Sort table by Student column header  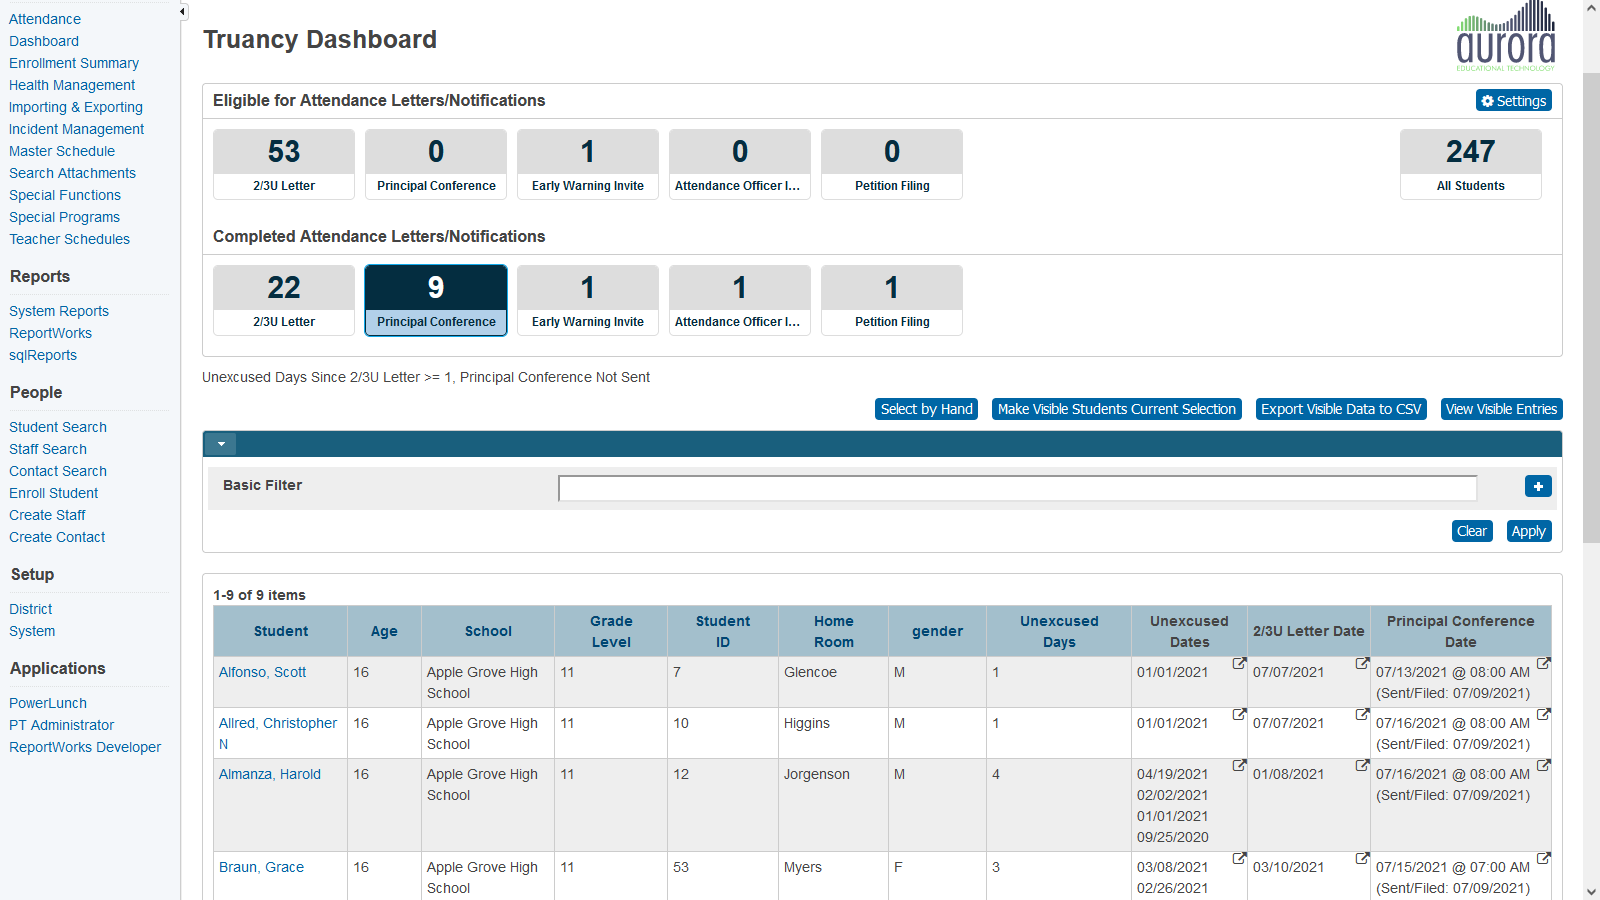(x=280, y=631)
